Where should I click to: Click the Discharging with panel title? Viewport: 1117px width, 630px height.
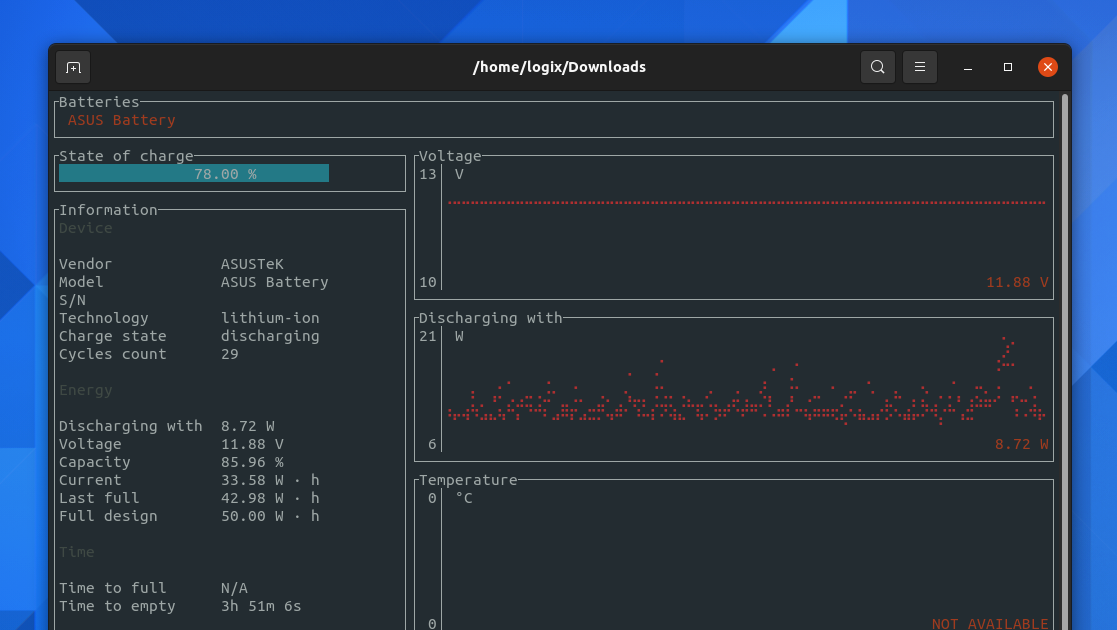491,319
